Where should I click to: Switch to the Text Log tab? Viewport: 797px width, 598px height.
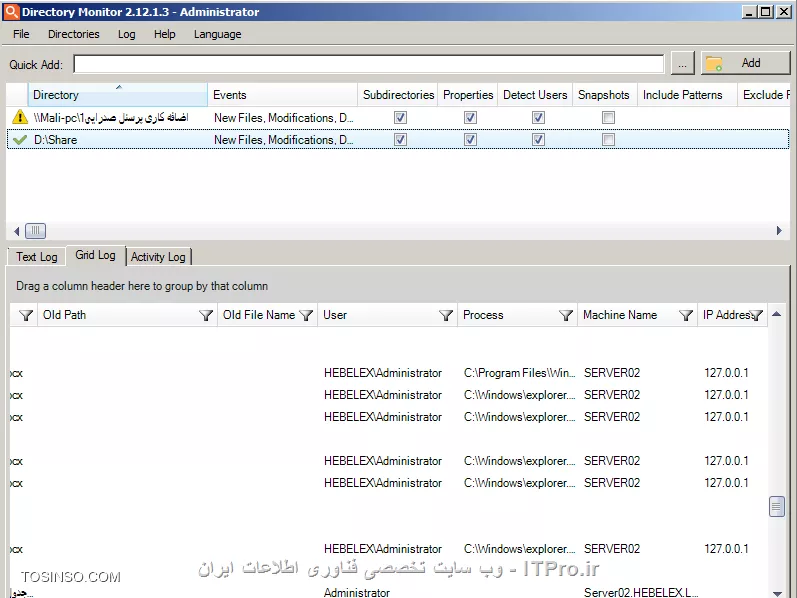37,257
